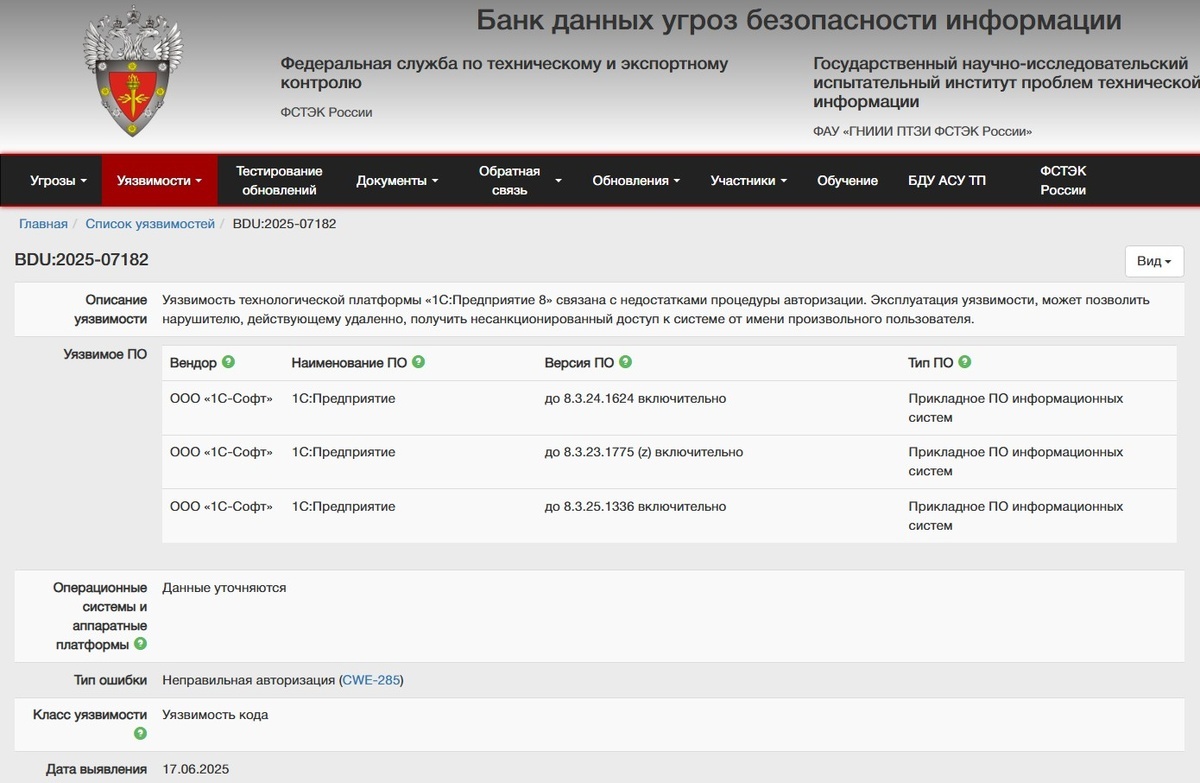Screen dimensions: 1200x783
Task: Open the Обучение menu item
Action: [x=847, y=181]
